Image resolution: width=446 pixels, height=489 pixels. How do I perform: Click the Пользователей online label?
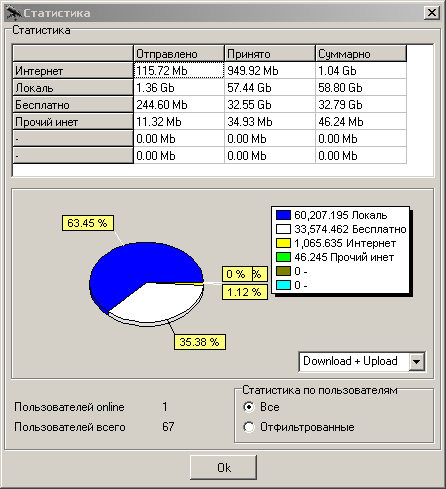click(x=69, y=407)
